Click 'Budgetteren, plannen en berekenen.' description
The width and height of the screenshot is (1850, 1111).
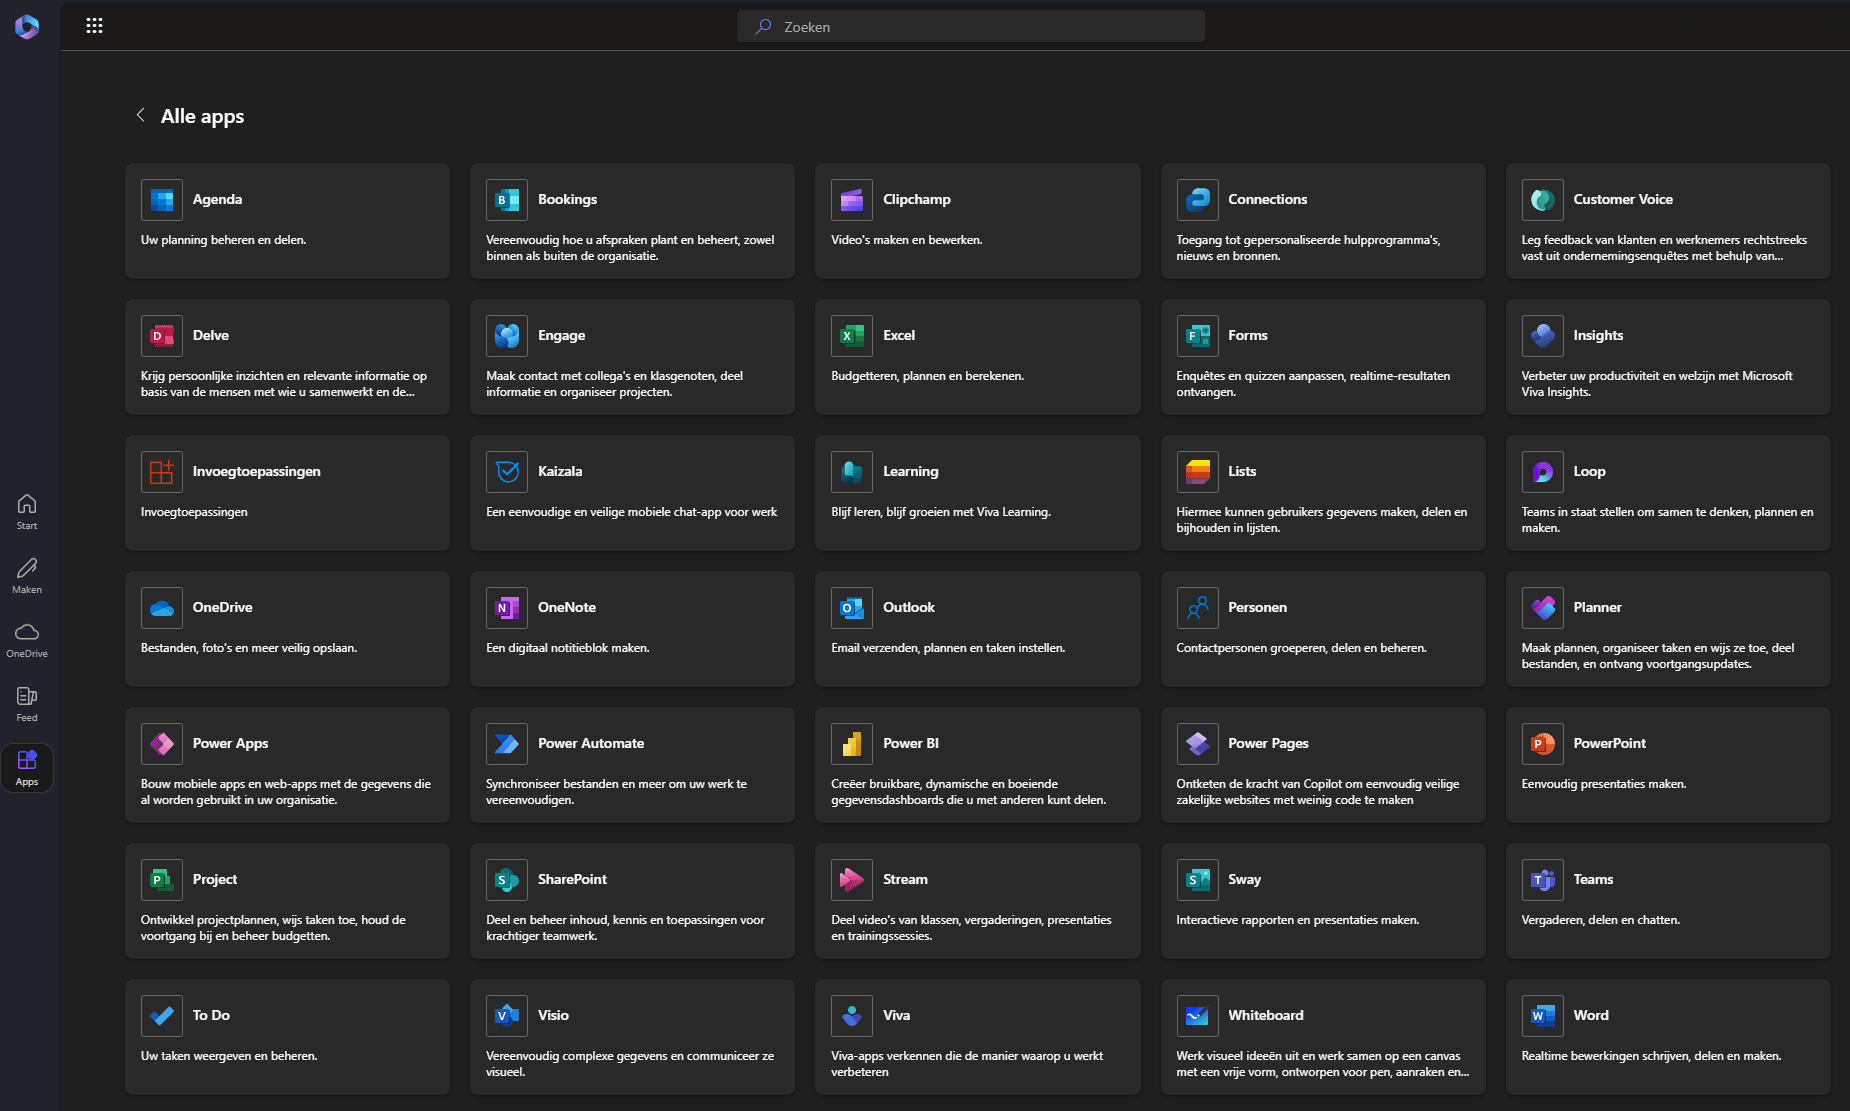click(x=927, y=376)
